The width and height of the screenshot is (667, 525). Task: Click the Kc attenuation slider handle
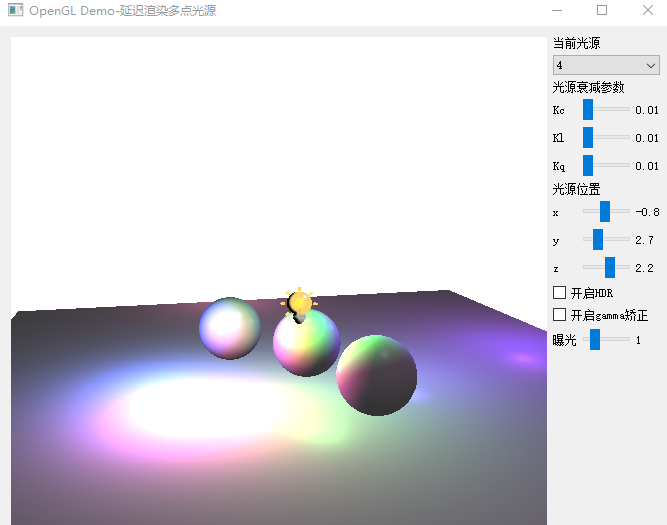(588, 109)
